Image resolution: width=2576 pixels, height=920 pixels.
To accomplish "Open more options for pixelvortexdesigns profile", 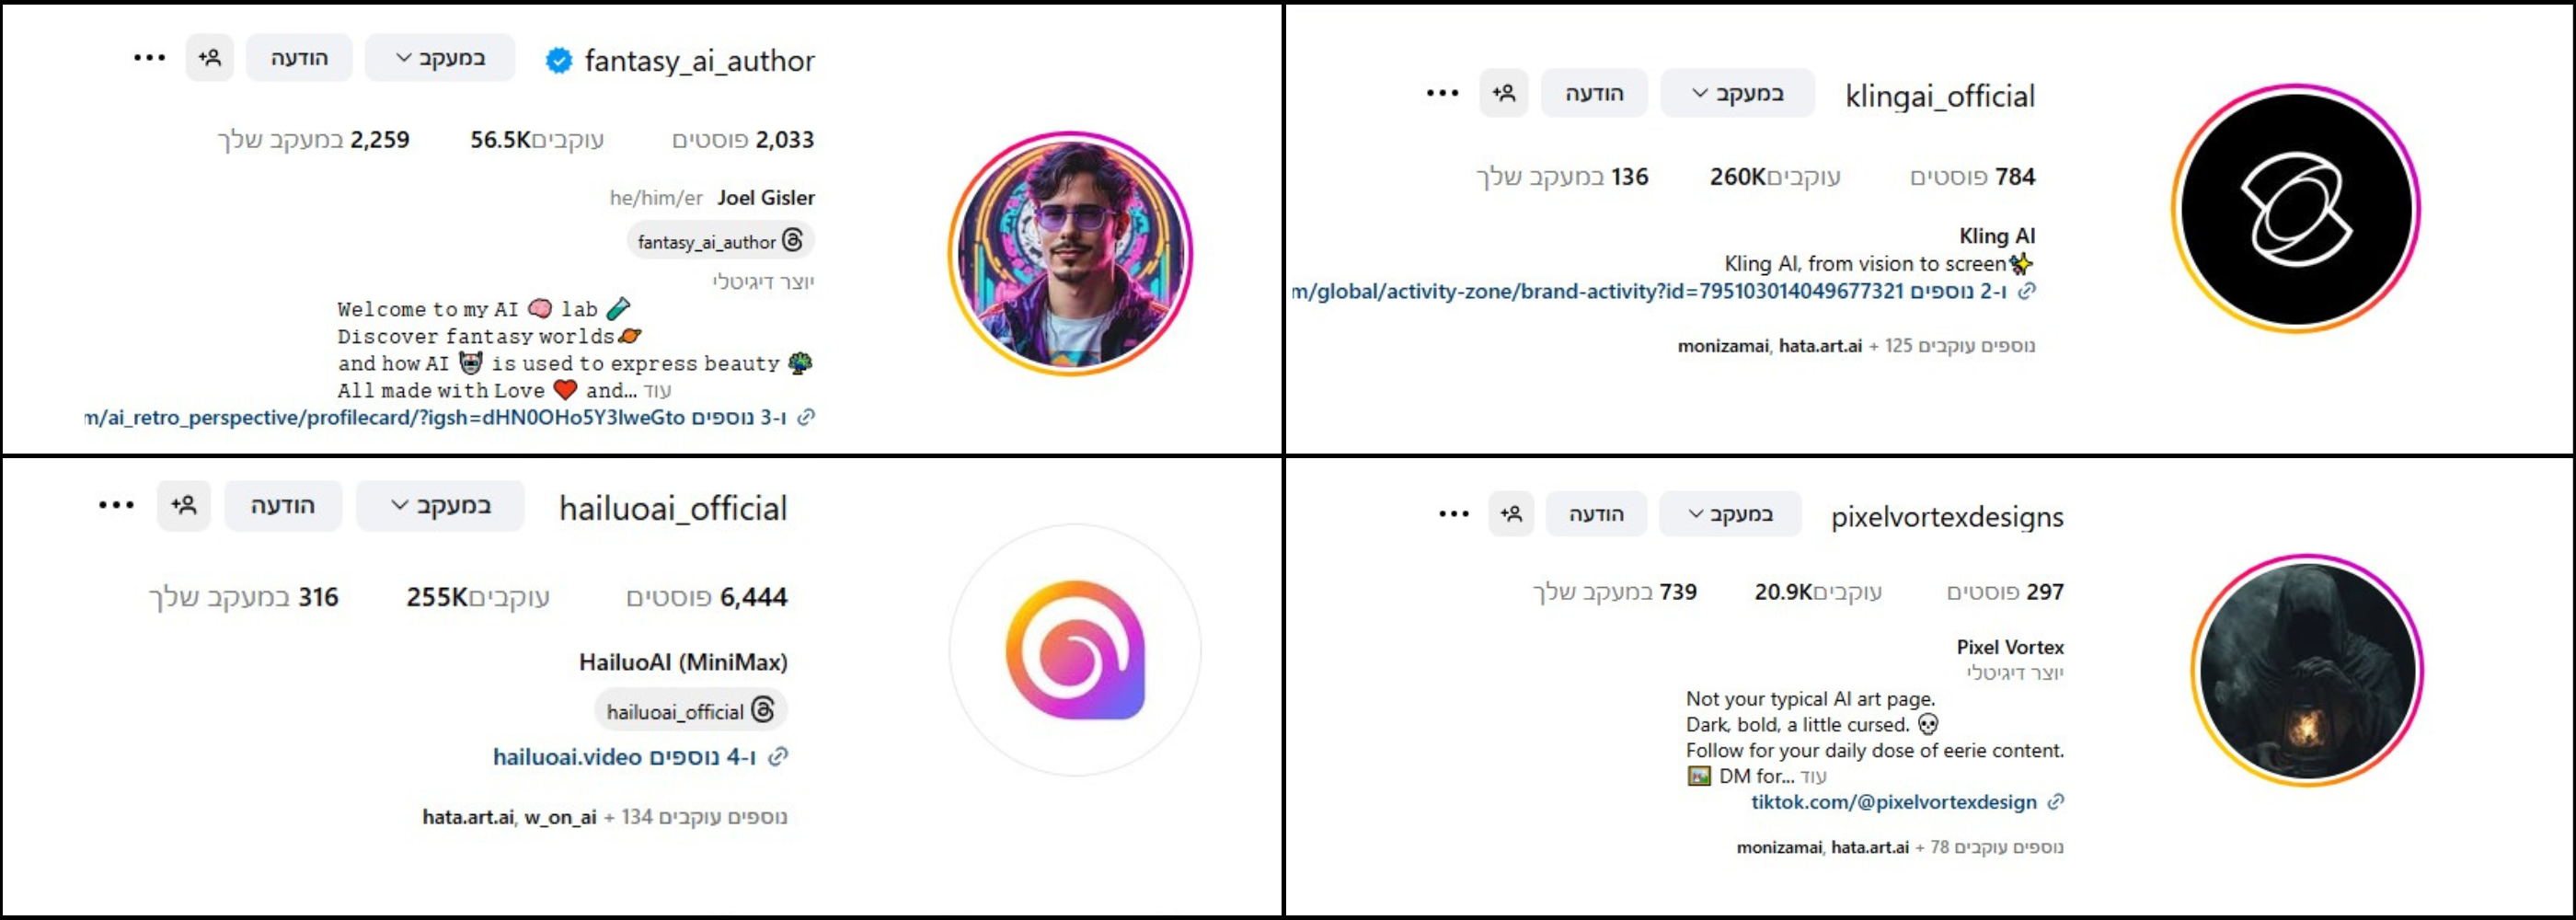I will 1453,514.
